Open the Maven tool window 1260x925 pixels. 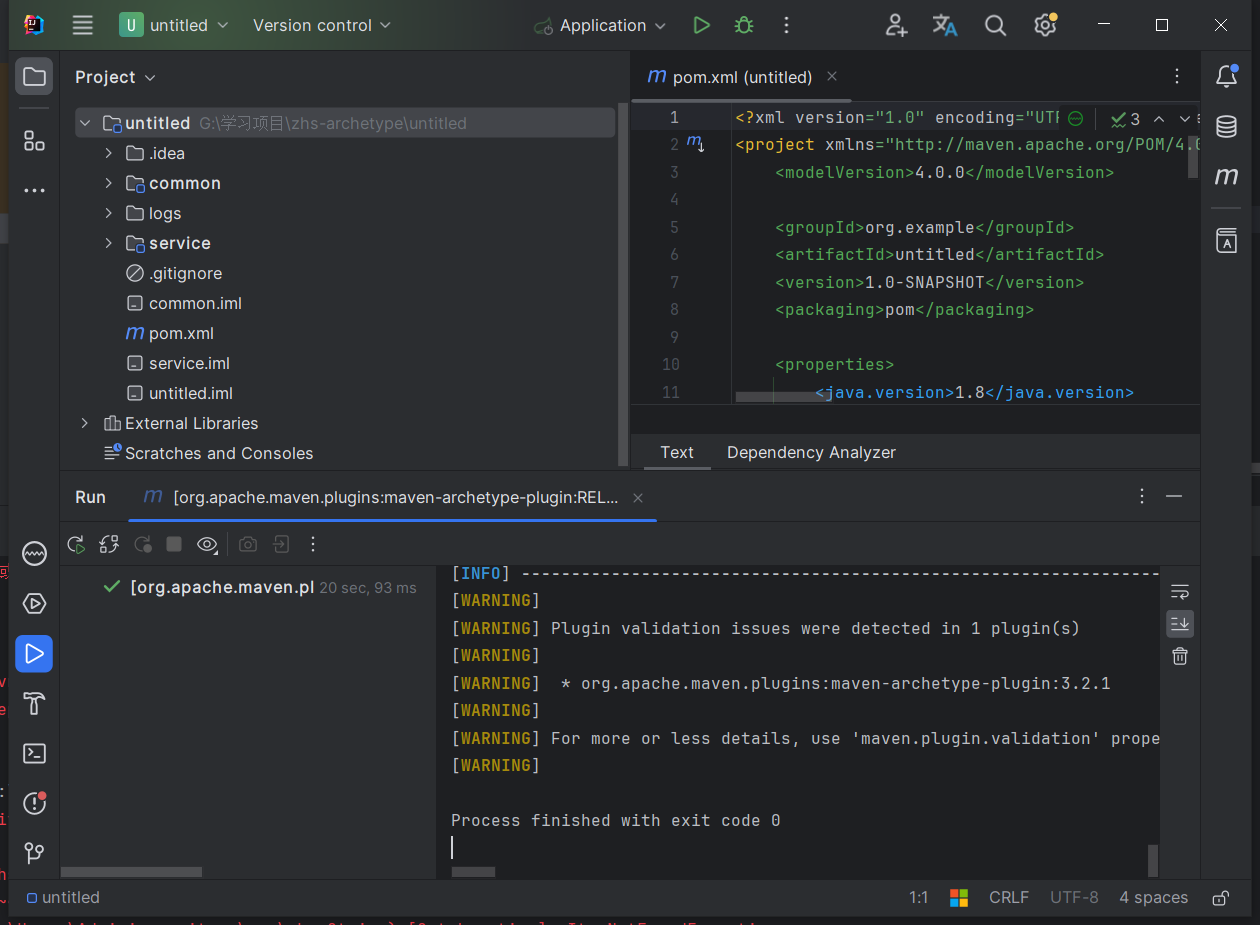[x=1226, y=177]
